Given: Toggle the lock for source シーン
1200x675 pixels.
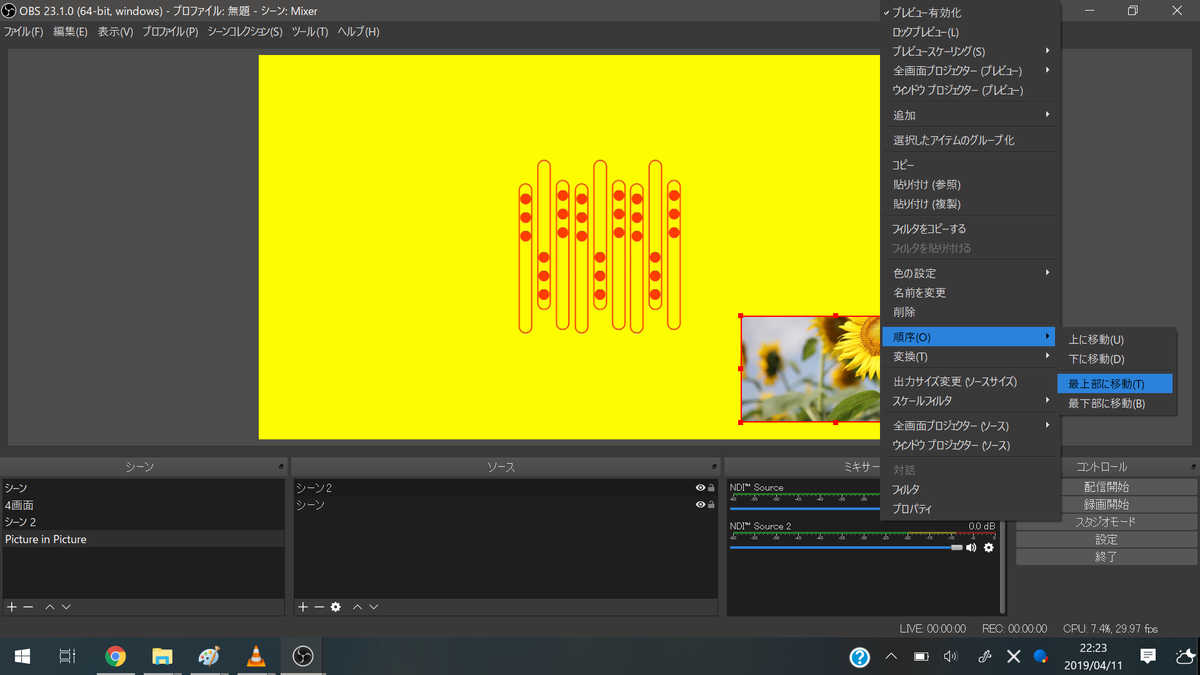Looking at the screenshot, I should [x=711, y=505].
